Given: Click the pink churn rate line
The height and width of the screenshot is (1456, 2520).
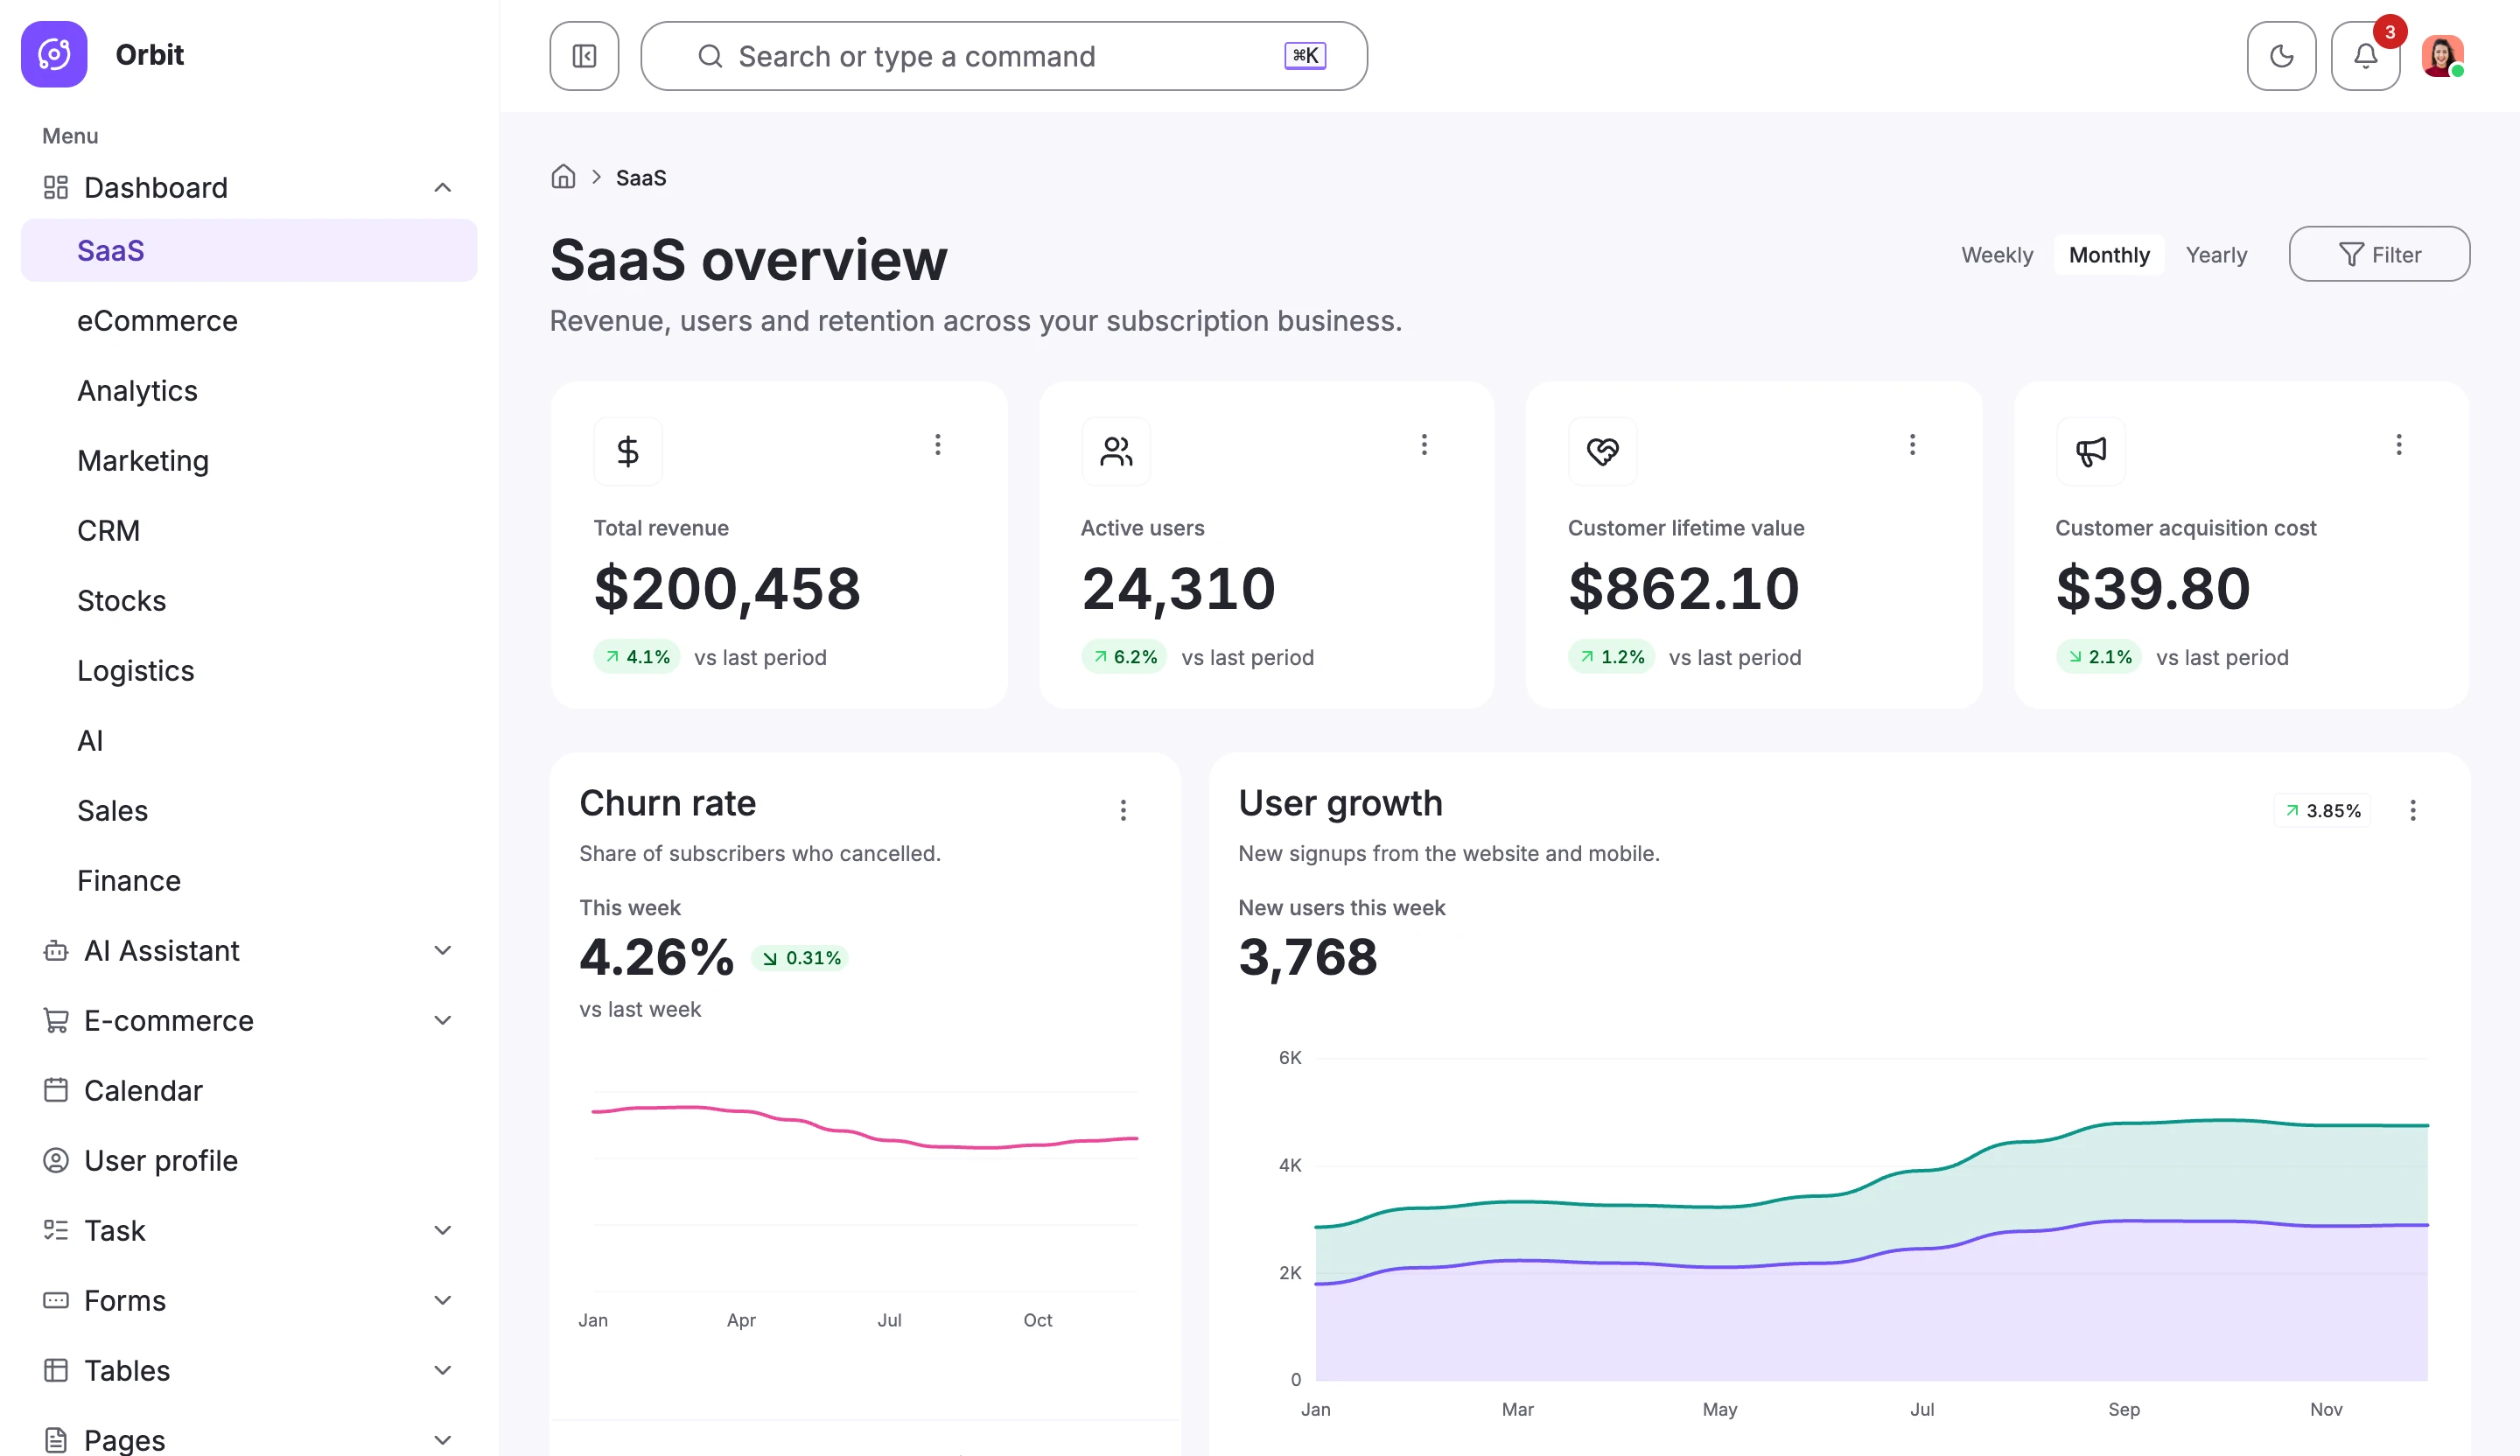Looking at the screenshot, I should (865, 1134).
